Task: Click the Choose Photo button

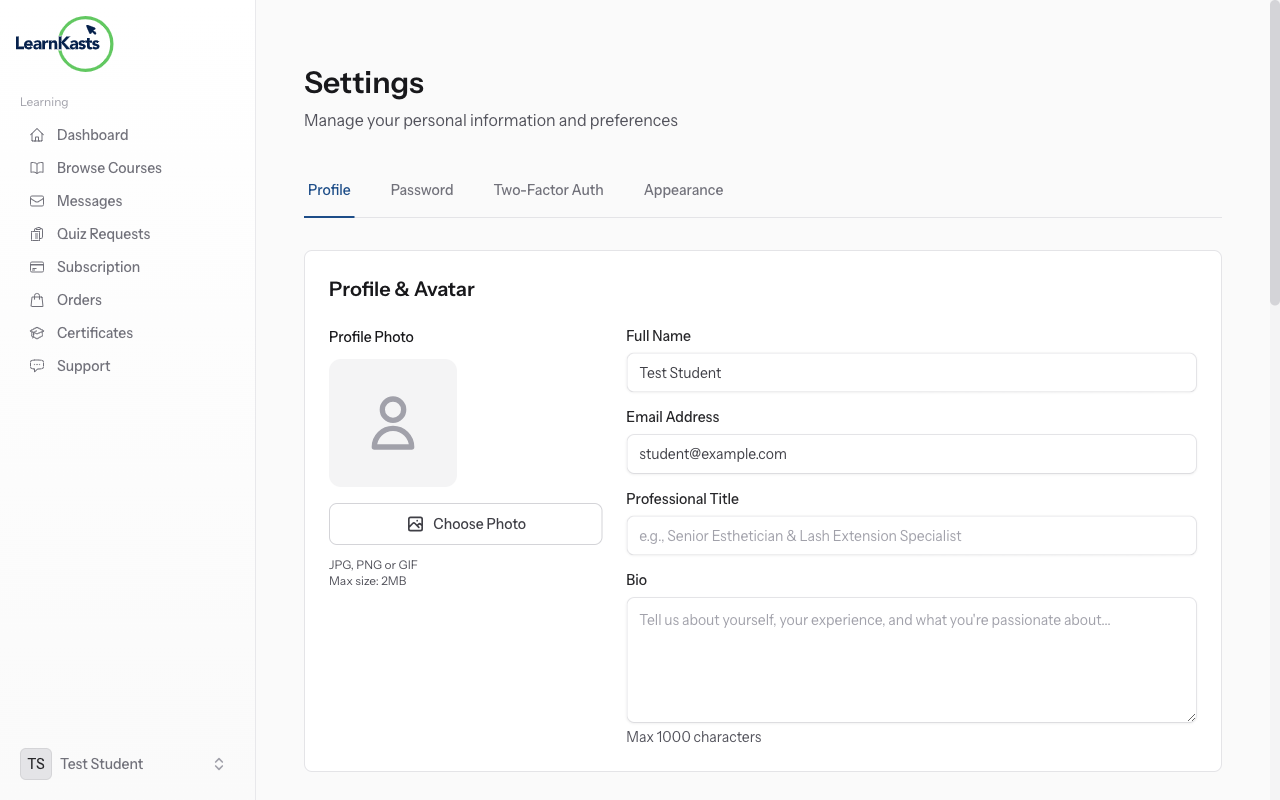Action: [465, 523]
